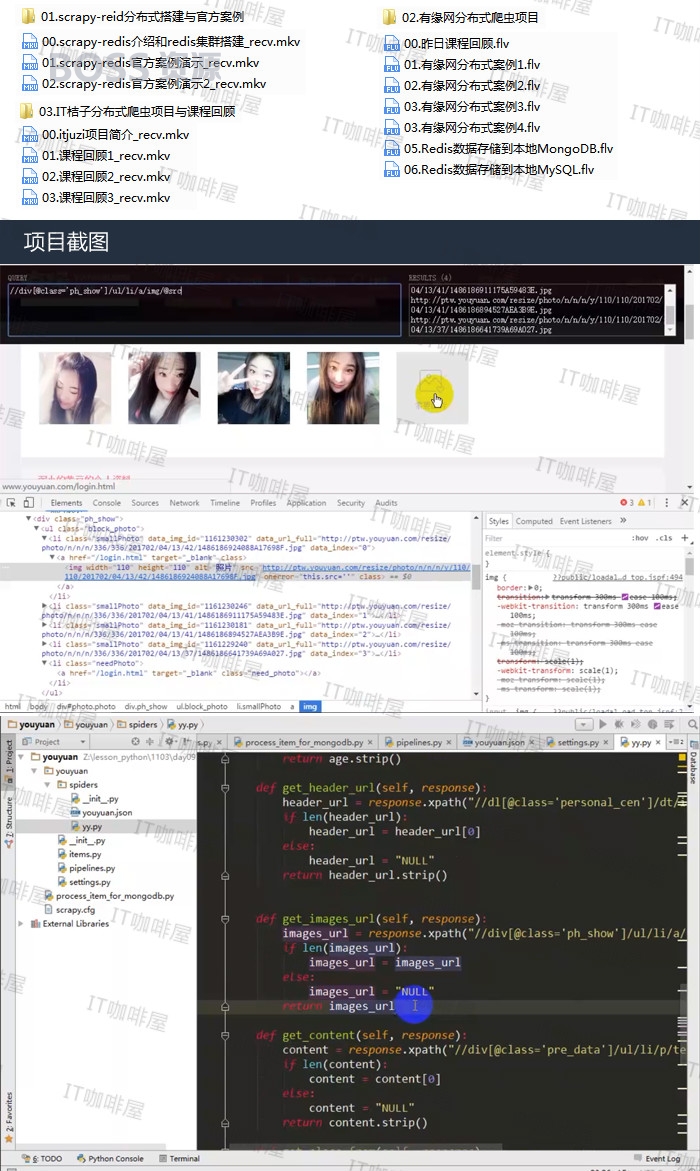Click the public/loadal top.jspf:494 source link
Screen dimensions: 700x1171
click(x=618, y=577)
